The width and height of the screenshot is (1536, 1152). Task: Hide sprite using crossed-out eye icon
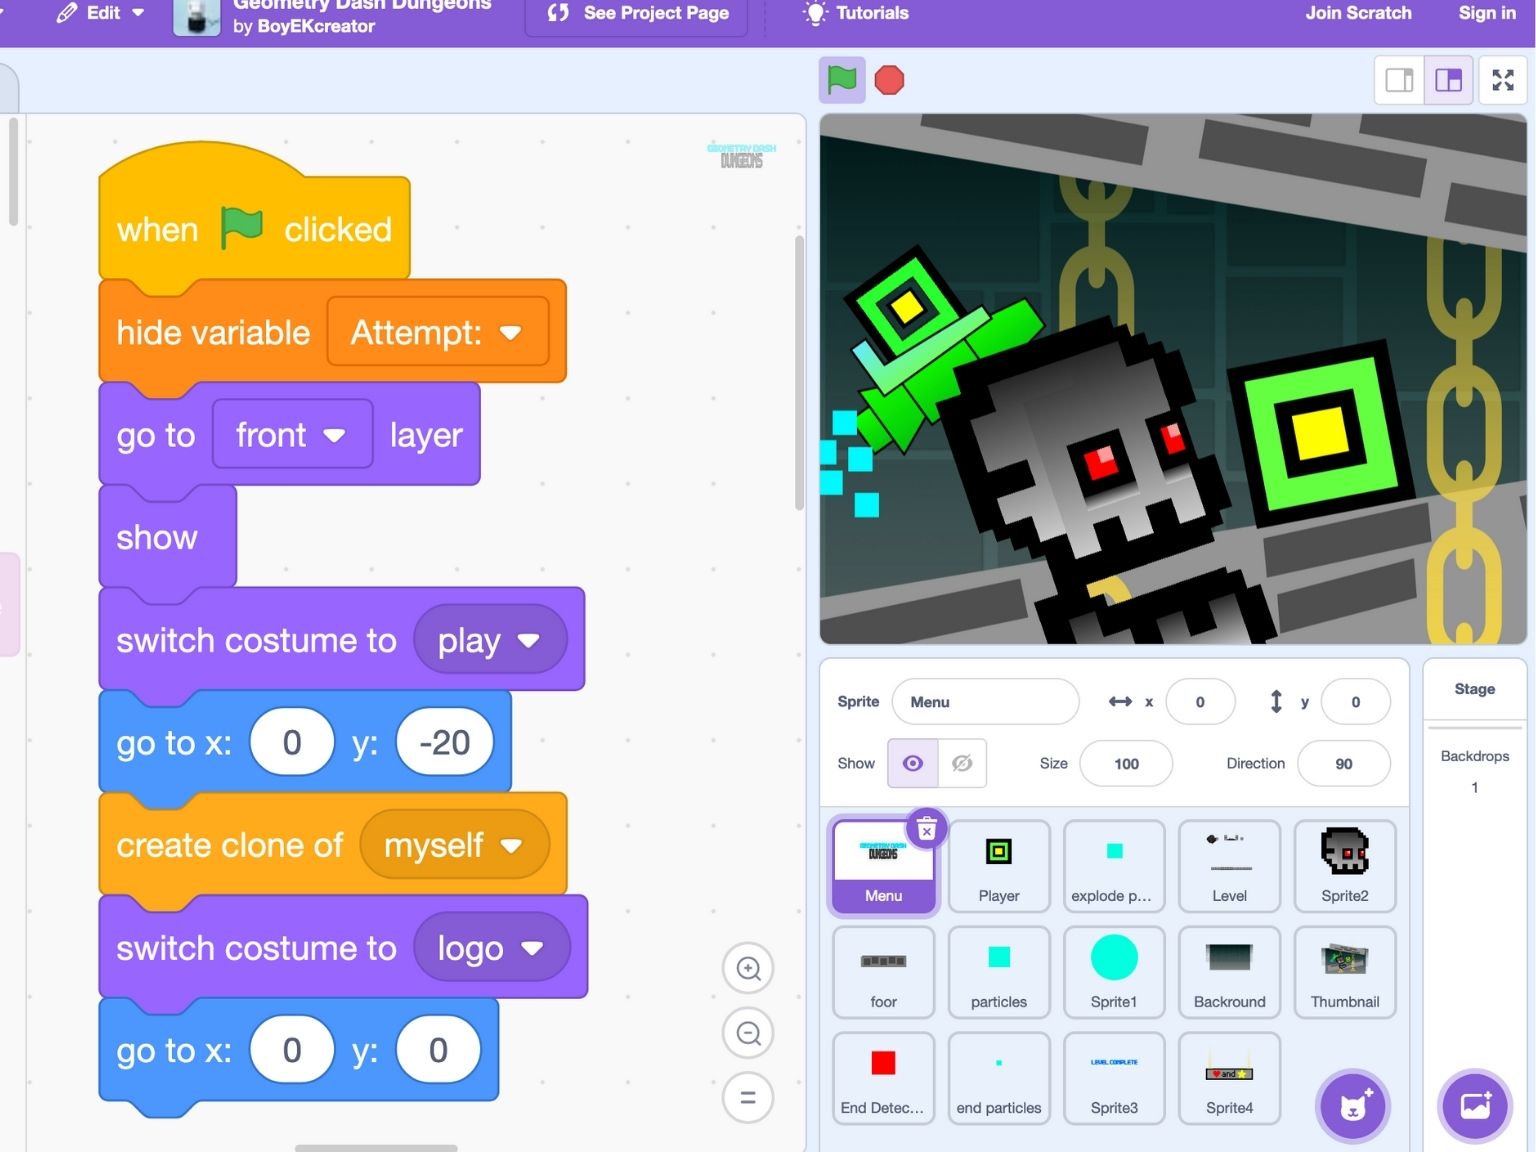click(x=962, y=764)
